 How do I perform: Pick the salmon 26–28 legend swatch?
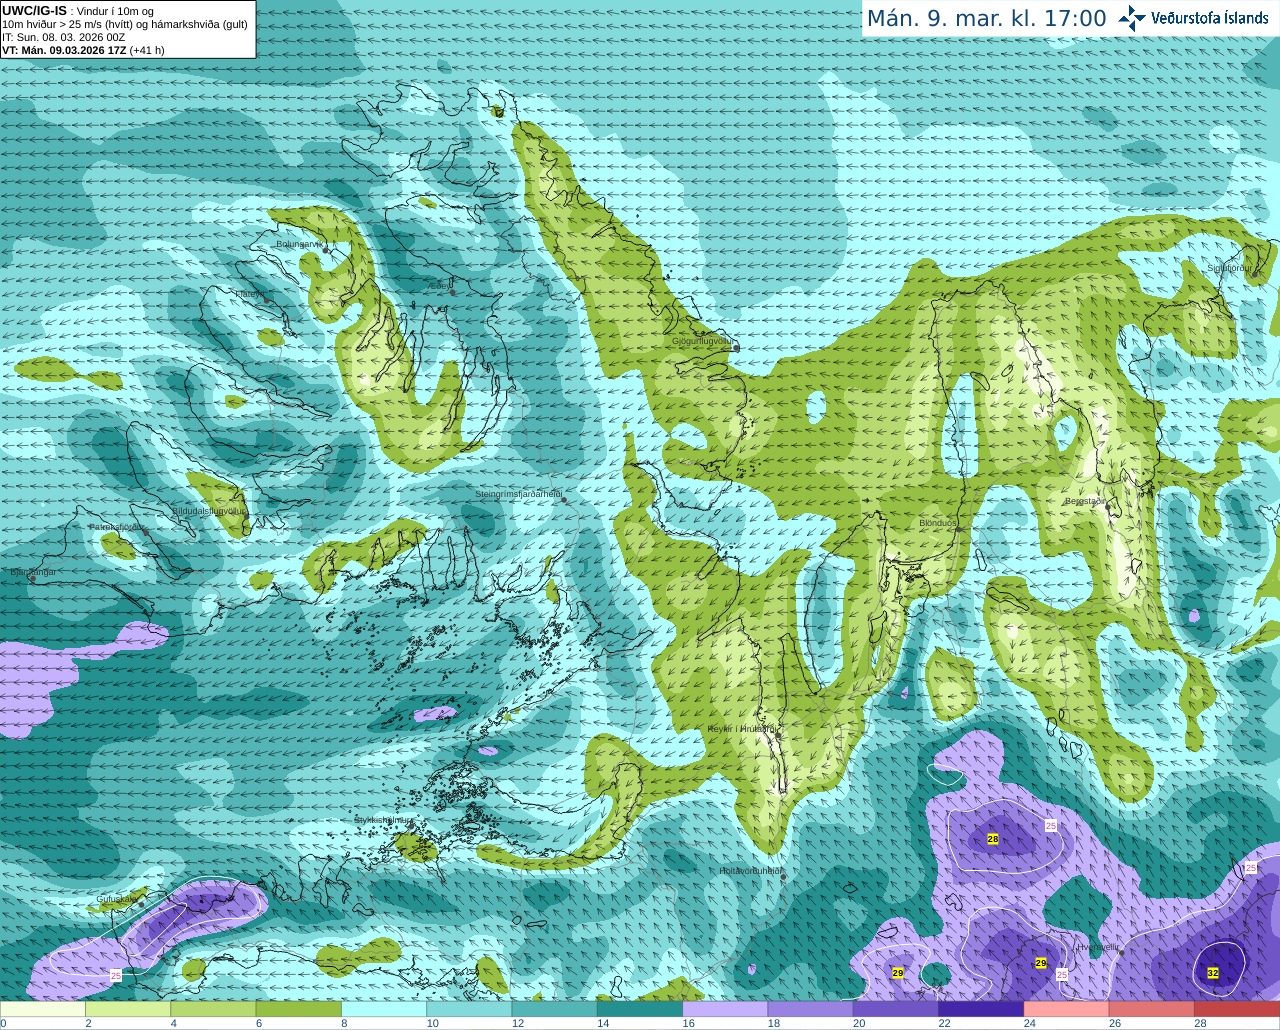click(1152, 1009)
